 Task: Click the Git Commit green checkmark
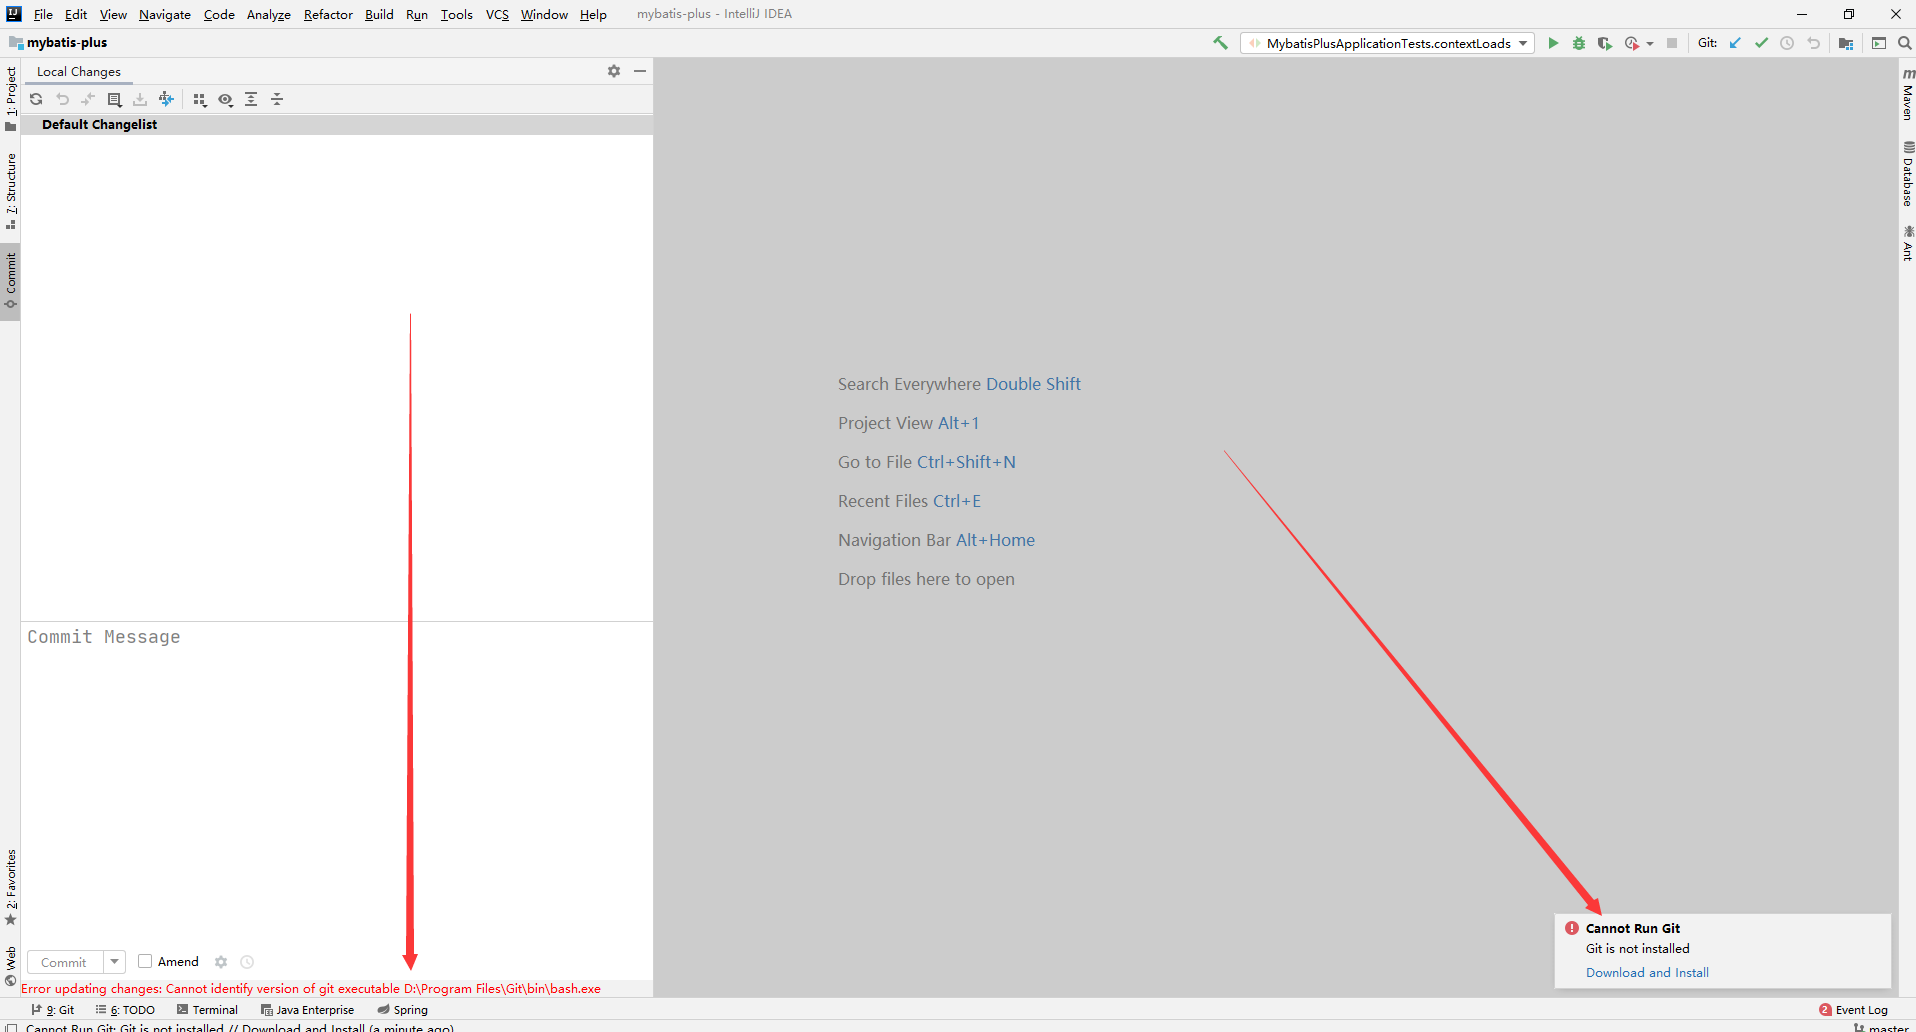click(x=1761, y=43)
